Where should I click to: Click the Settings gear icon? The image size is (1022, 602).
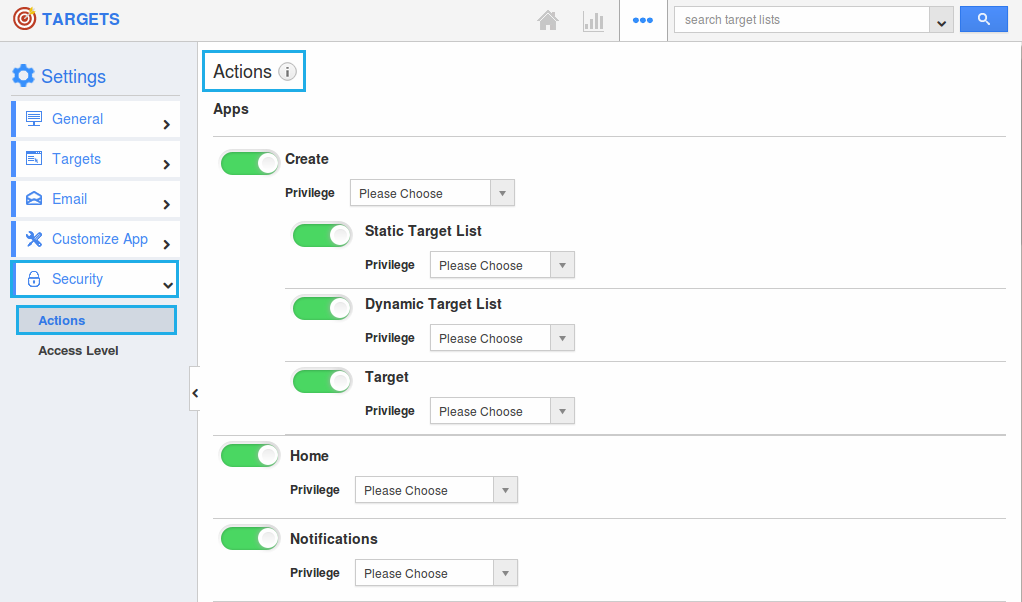click(23, 76)
